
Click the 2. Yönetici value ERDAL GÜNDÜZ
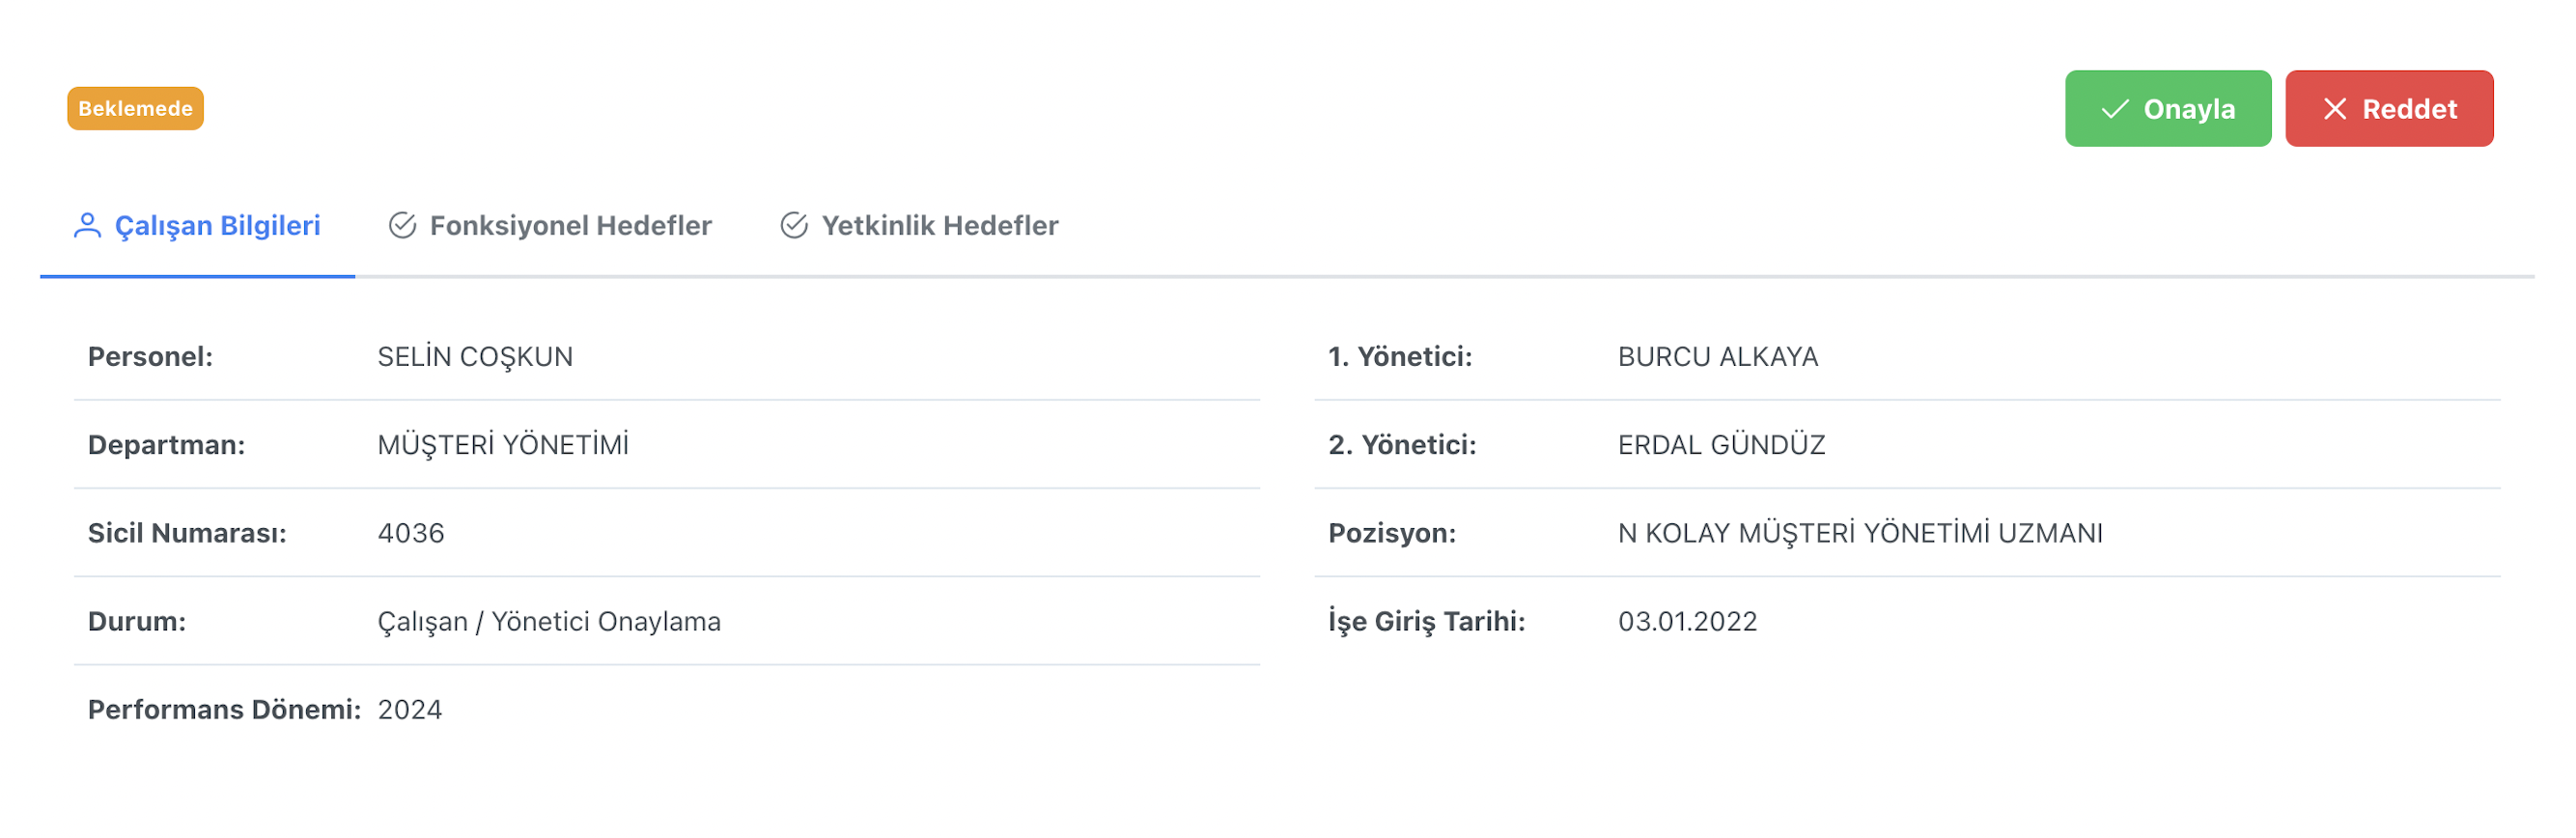pos(1721,445)
